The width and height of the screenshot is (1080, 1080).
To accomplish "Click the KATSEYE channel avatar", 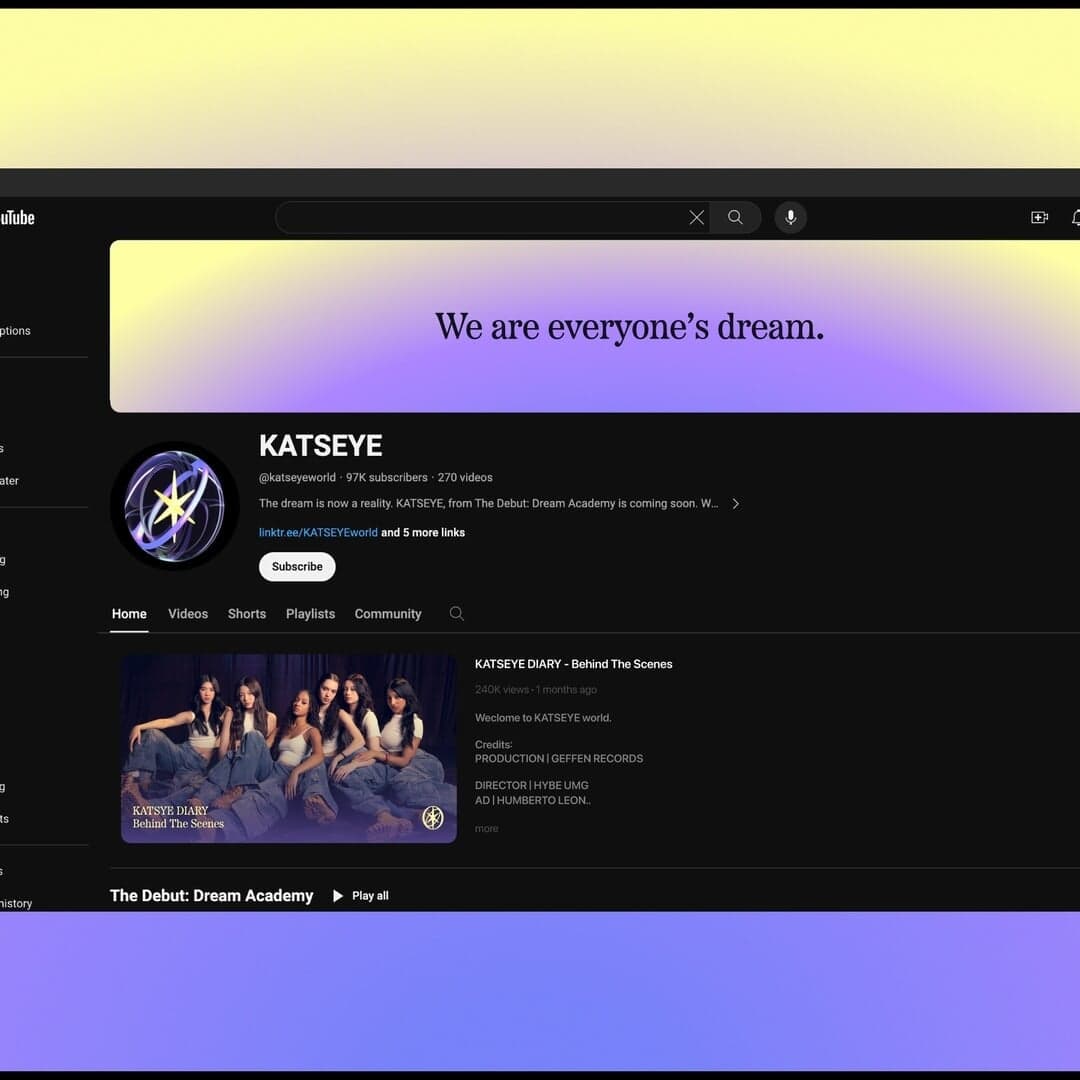I will point(175,505).
